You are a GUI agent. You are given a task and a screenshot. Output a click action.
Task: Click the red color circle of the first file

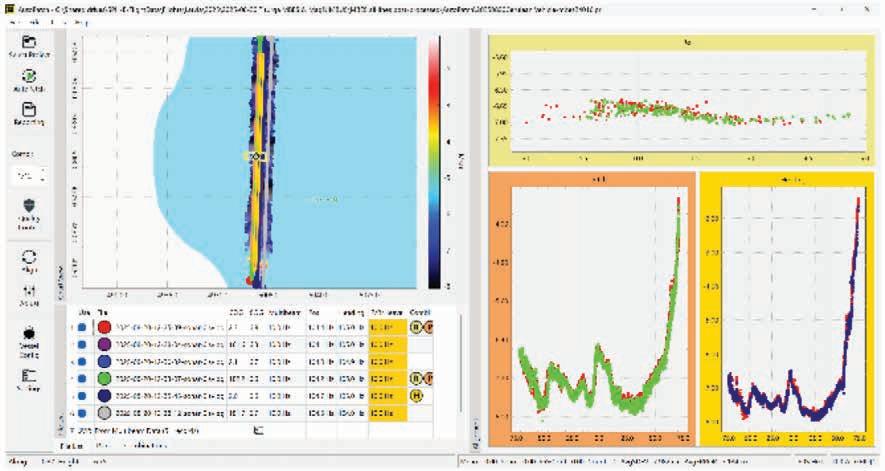coord(104,327)
